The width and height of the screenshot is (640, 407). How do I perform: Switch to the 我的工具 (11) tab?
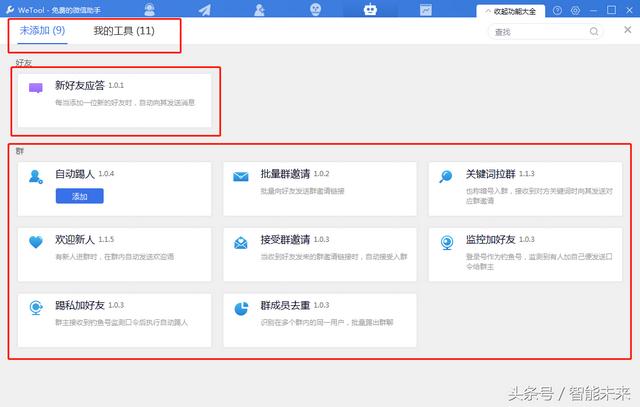(x=124, y=31)
